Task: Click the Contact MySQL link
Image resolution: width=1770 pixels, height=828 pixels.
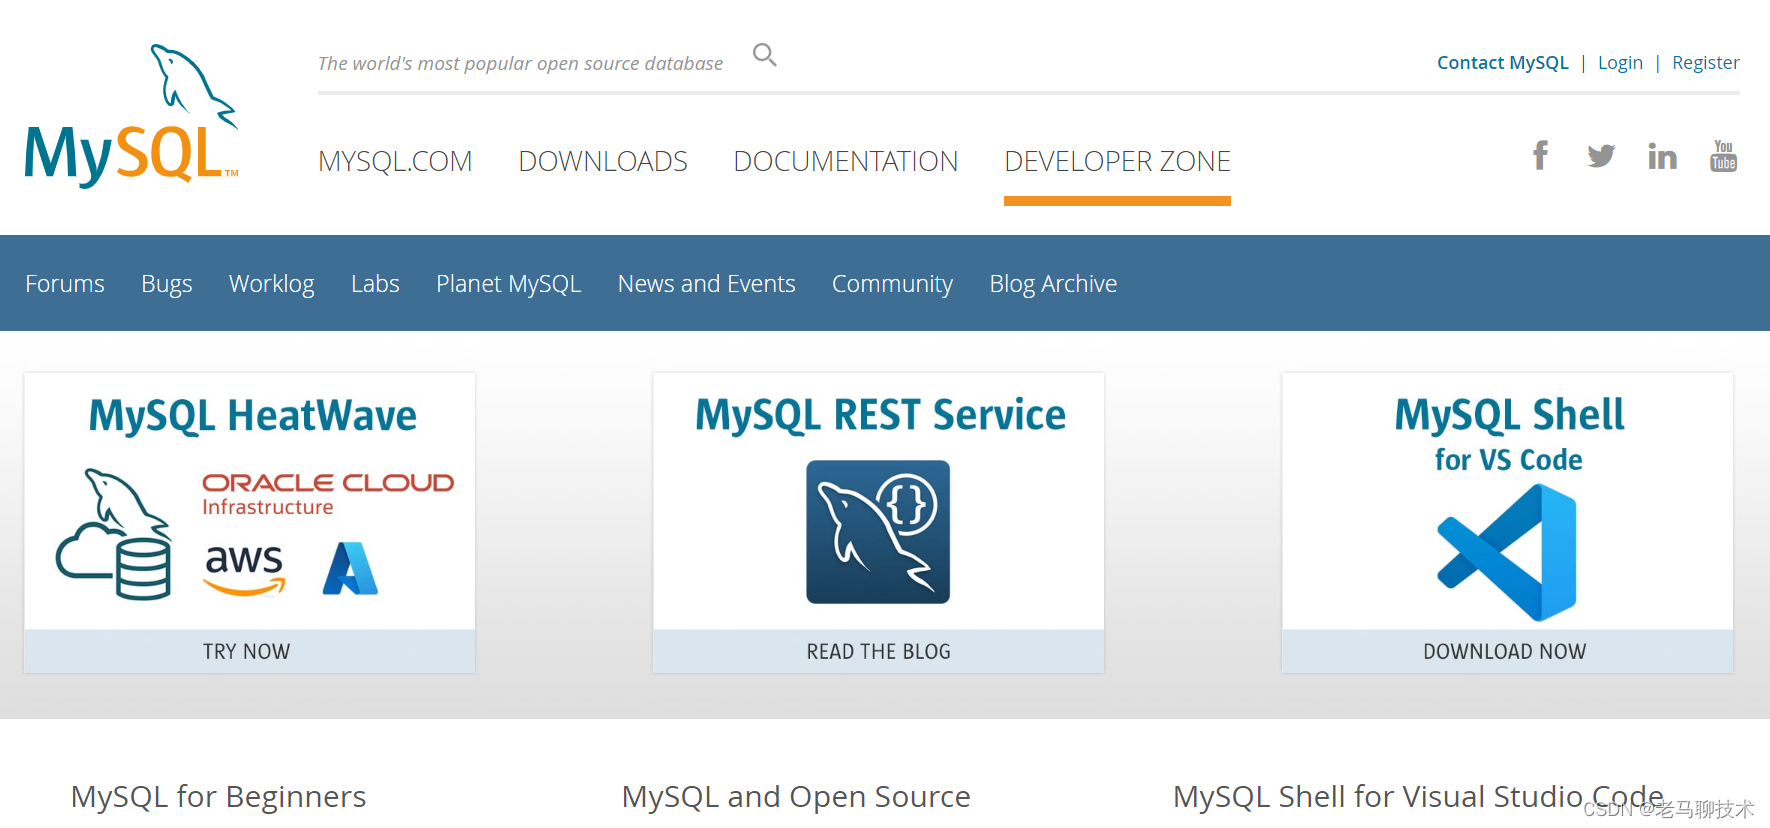Action: pos(1503,63)
